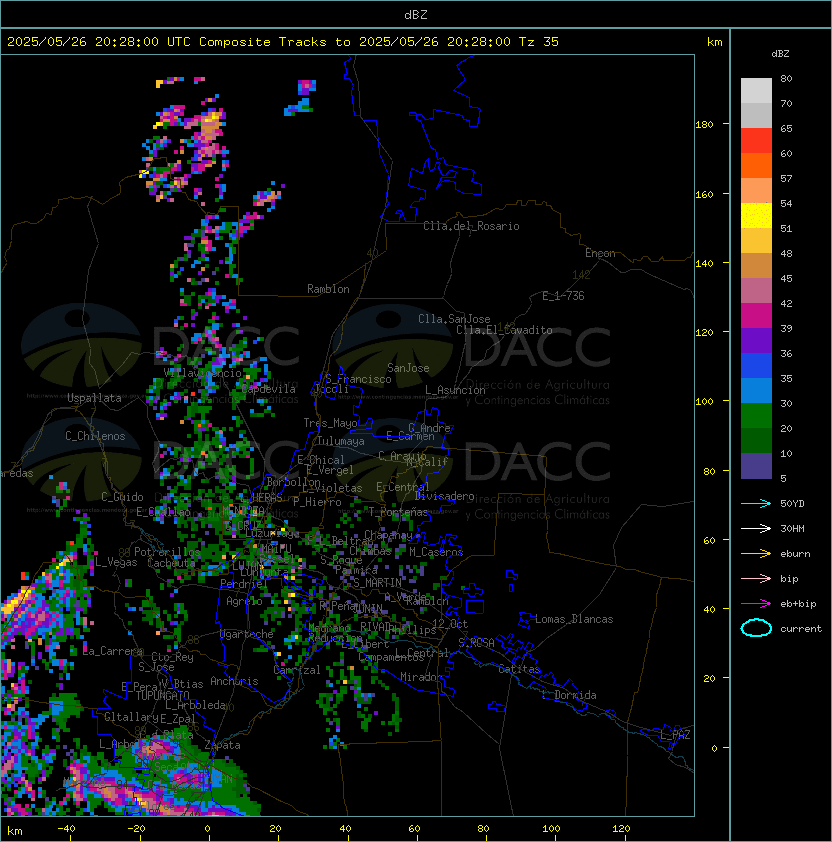Select the dark green 10-20 dBZ swatch
The image size is (832, 842).
[756, 440]
